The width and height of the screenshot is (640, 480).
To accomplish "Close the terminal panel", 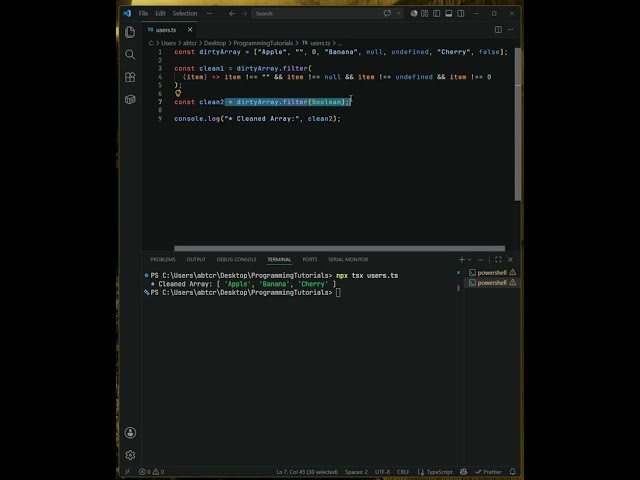I will pyautogui.click(x=510, y=260).
